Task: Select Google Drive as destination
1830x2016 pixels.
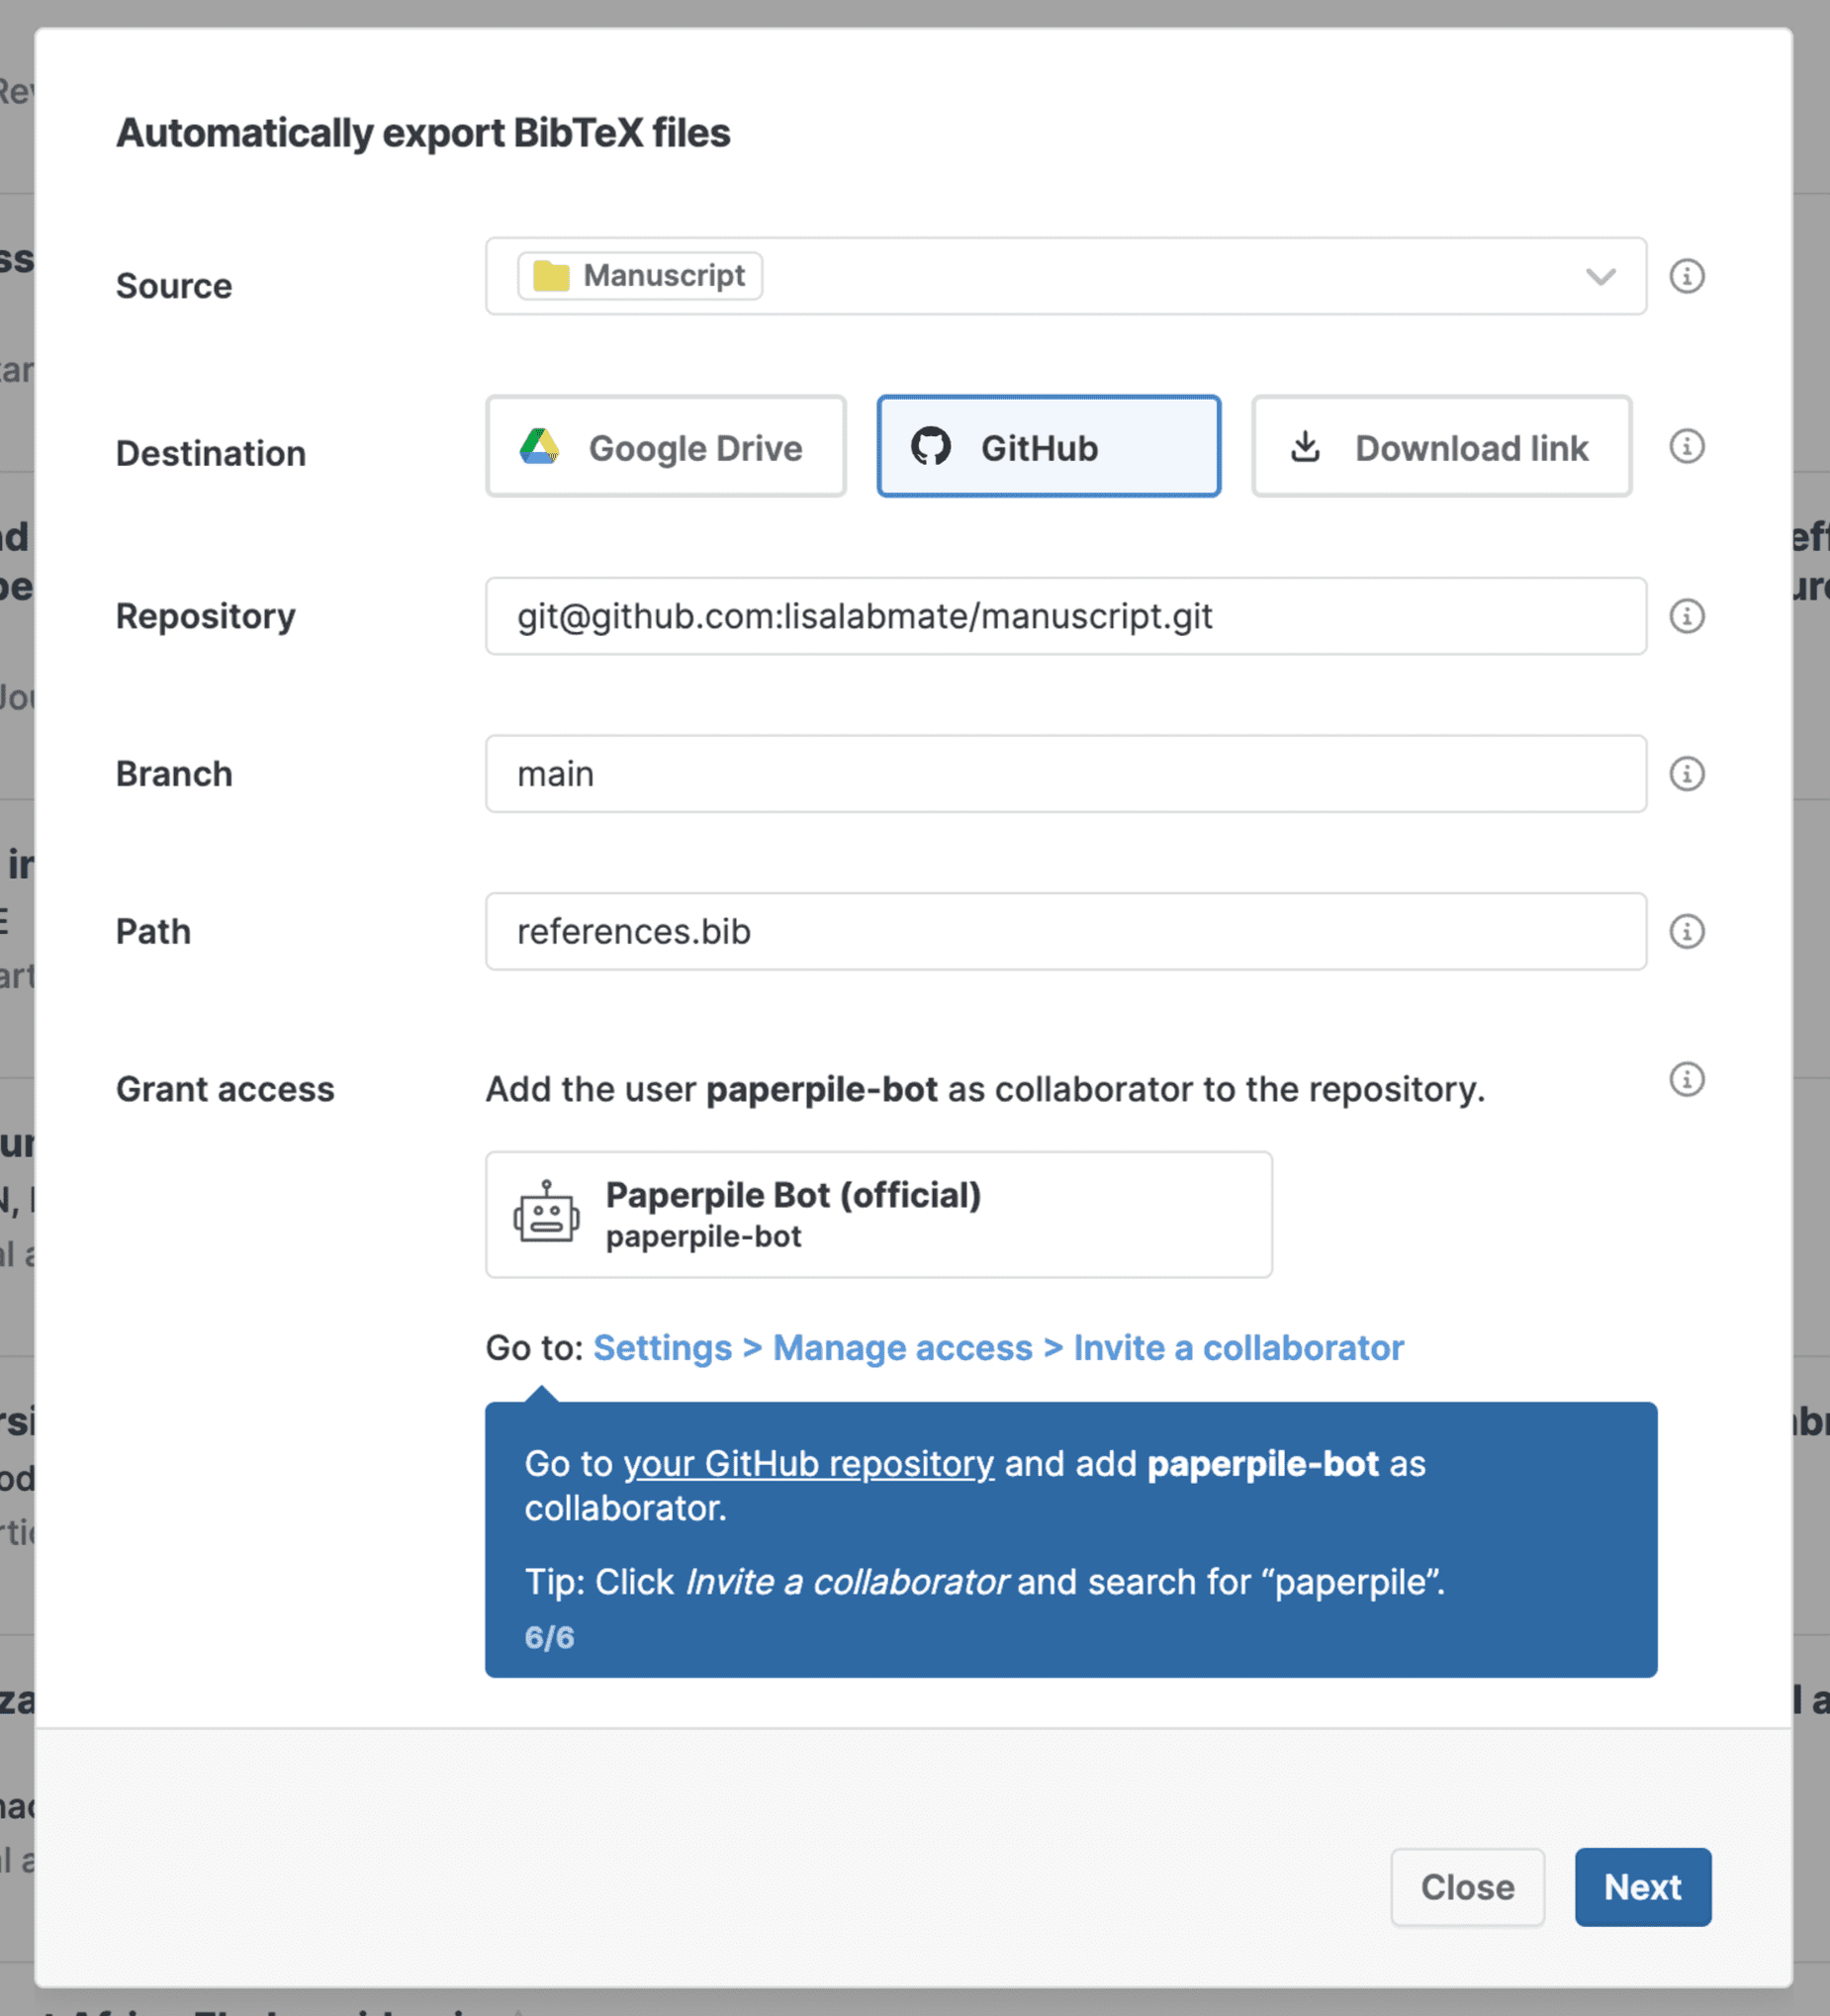Action: click(x=666, y=447)
